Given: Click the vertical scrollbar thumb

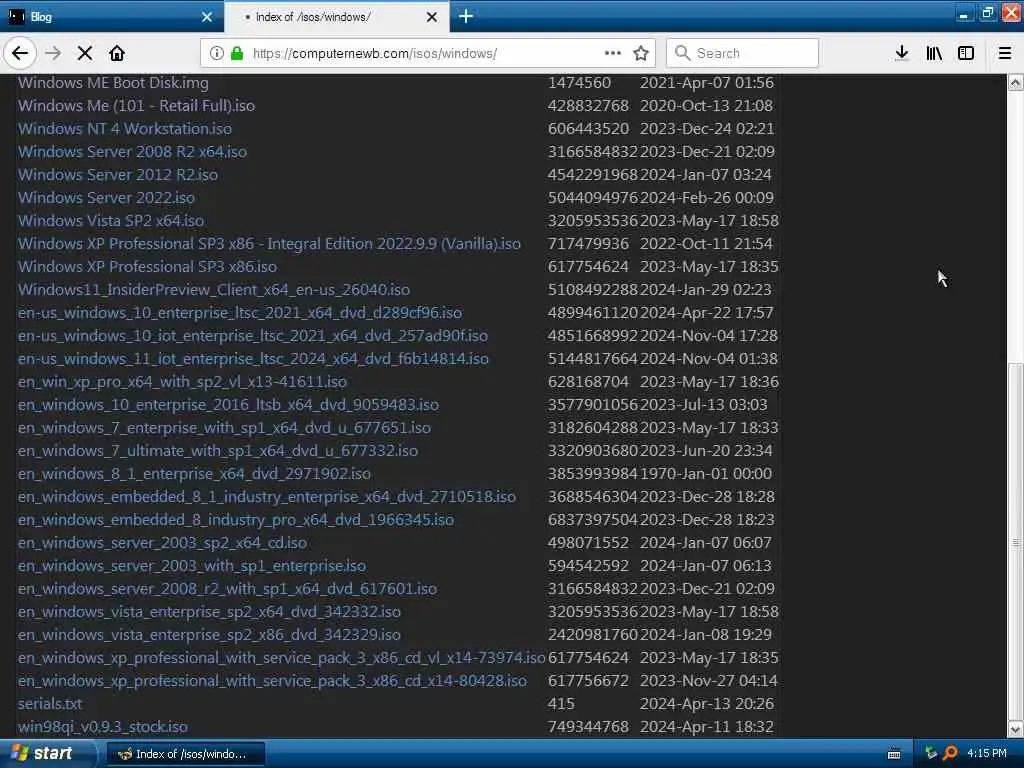Looking at the screenshot, I should coord(1016,541).
